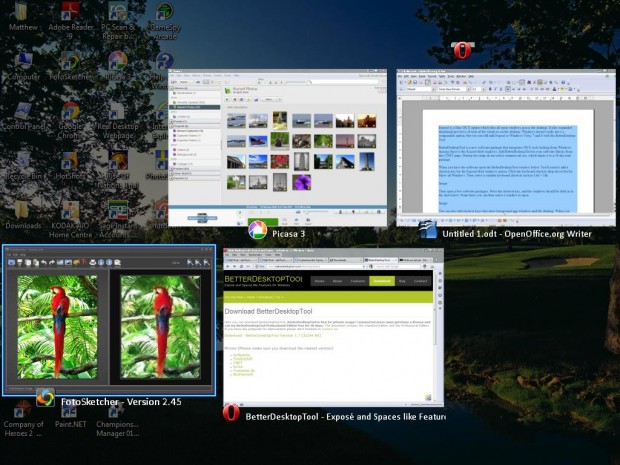This screenshot has width=620, height=465.
Task: Click the open file icon in FotoSketcher toolbar
Action: coord(11,262)
